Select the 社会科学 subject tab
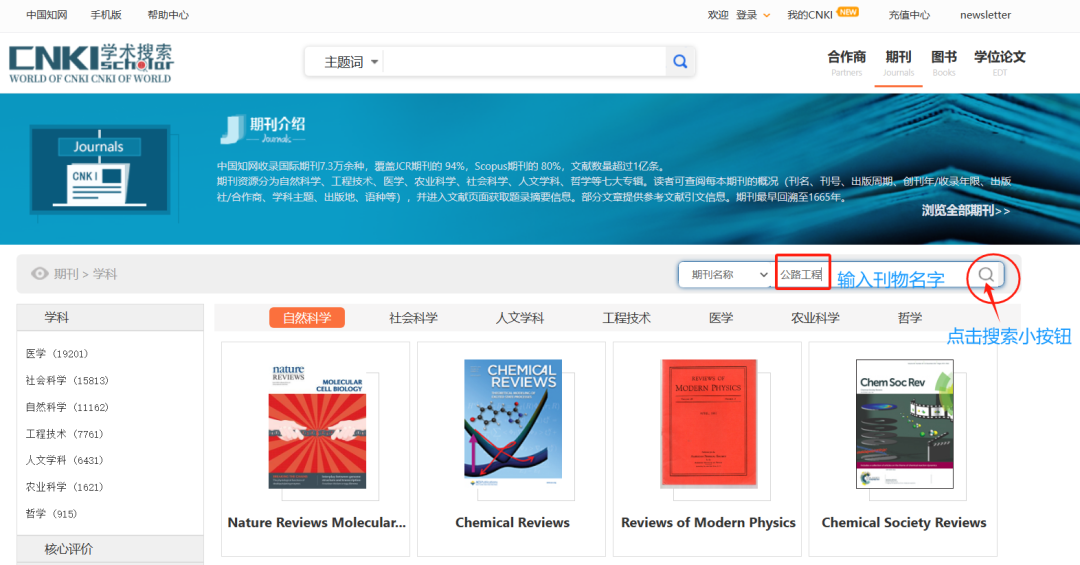Screen dimensions: 1080x565 [413, 318]
